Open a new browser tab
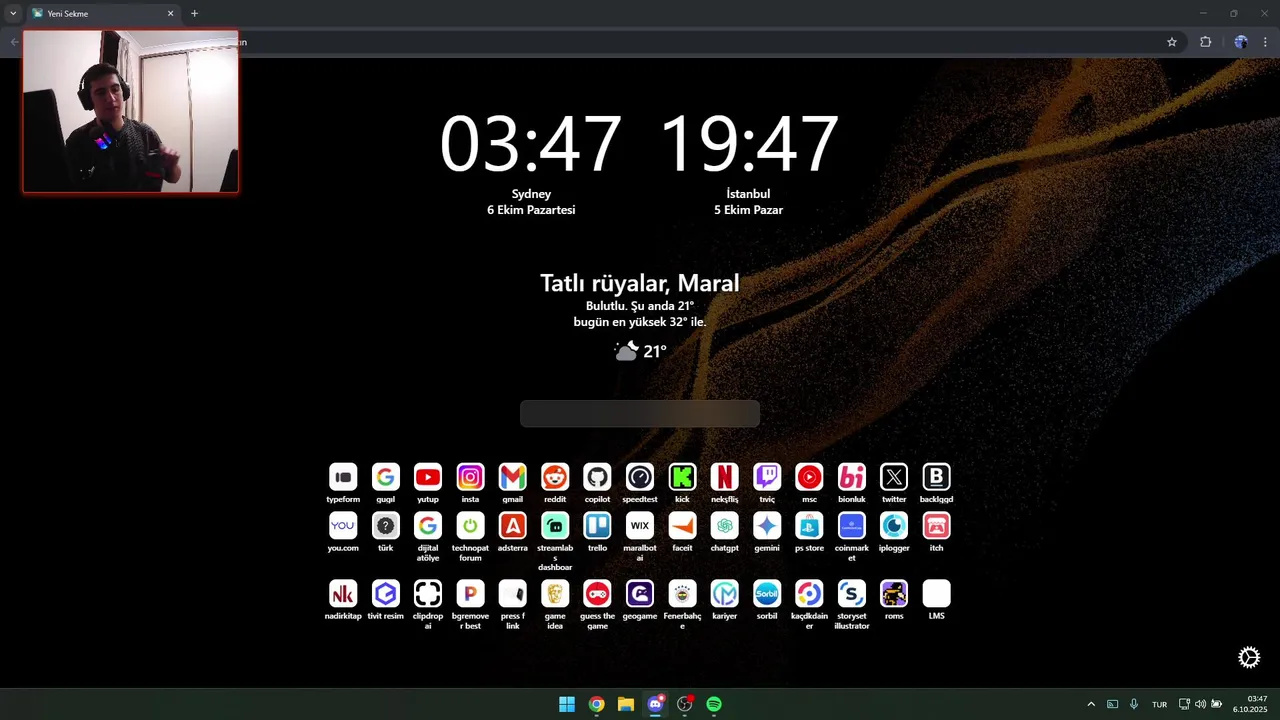Screen dimensions: 1280x720 click(194, 14)
